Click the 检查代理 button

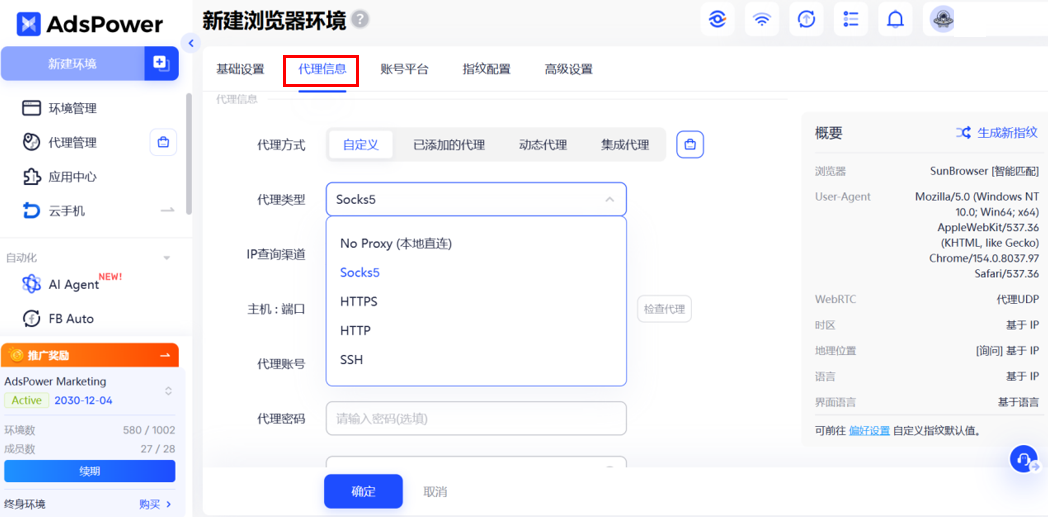click(664, 309)
